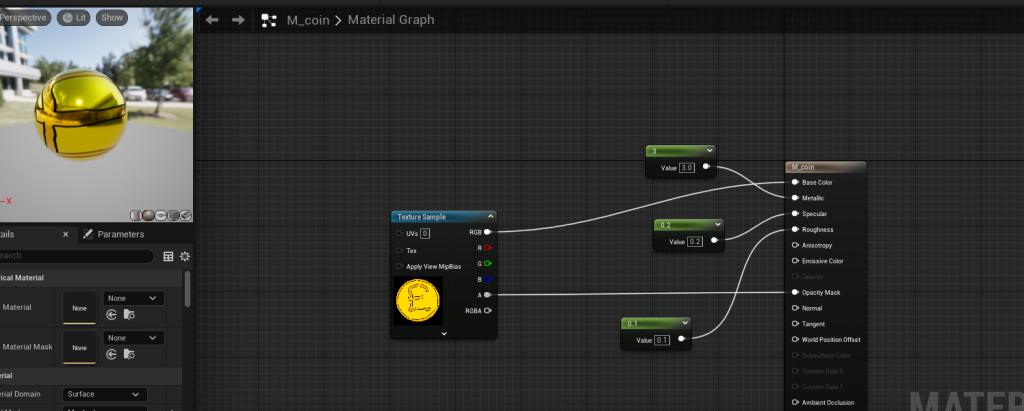Click the back navigation arrow in graph toolbar

[x=212, y=20]
